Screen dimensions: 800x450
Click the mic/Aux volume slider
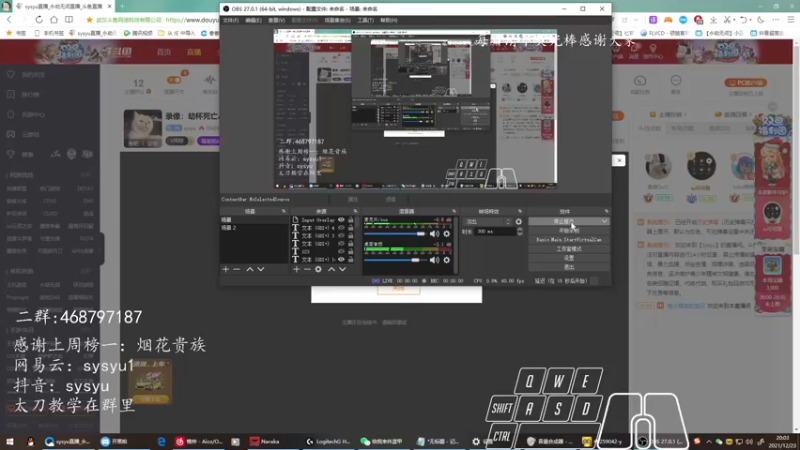point(395,234)
